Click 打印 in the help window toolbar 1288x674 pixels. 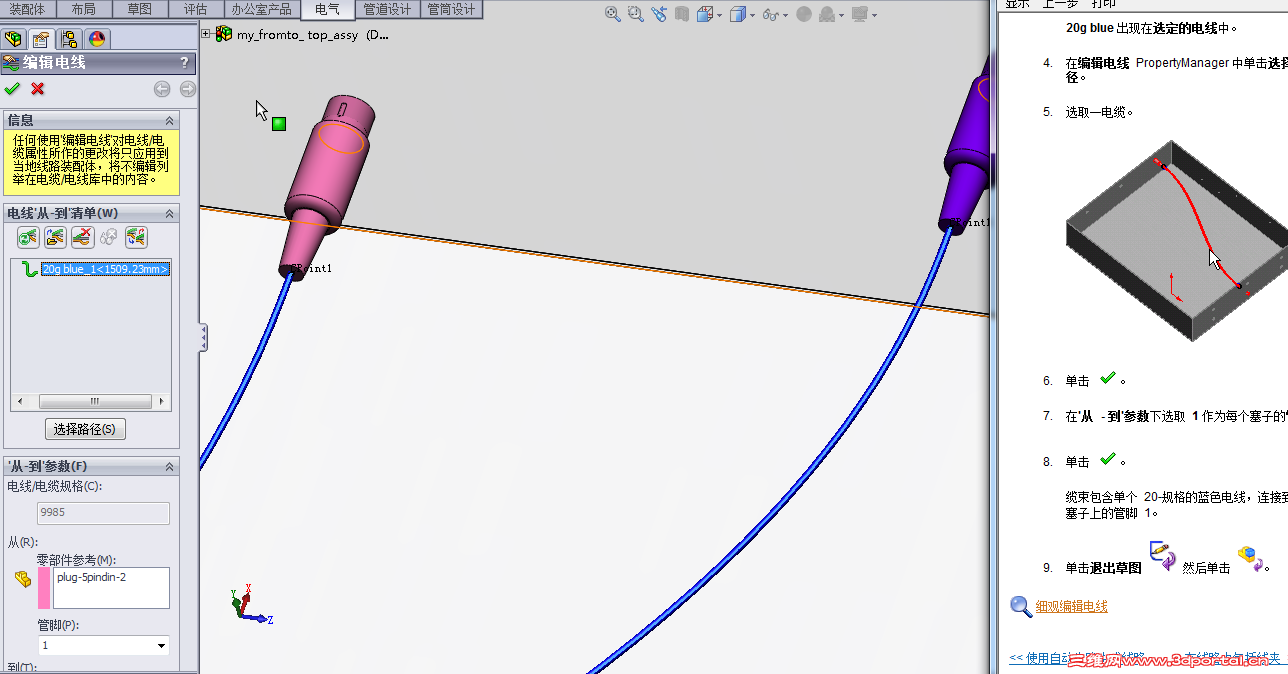[x=1102, y=4]
